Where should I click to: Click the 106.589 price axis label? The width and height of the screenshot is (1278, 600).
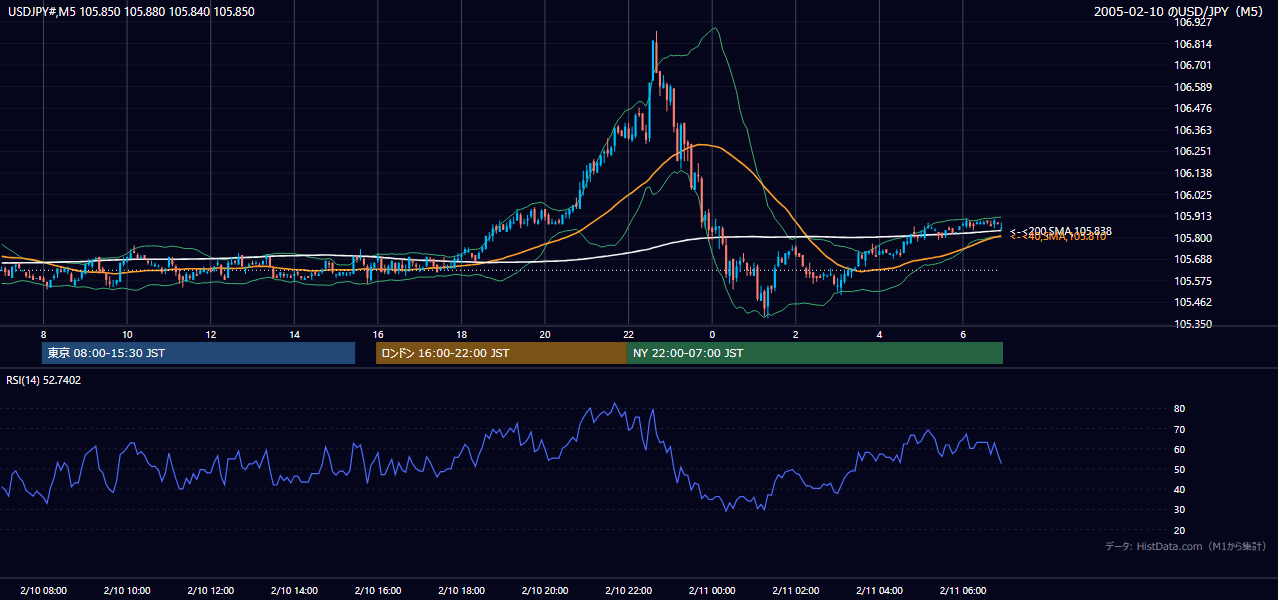(1193, 87)
